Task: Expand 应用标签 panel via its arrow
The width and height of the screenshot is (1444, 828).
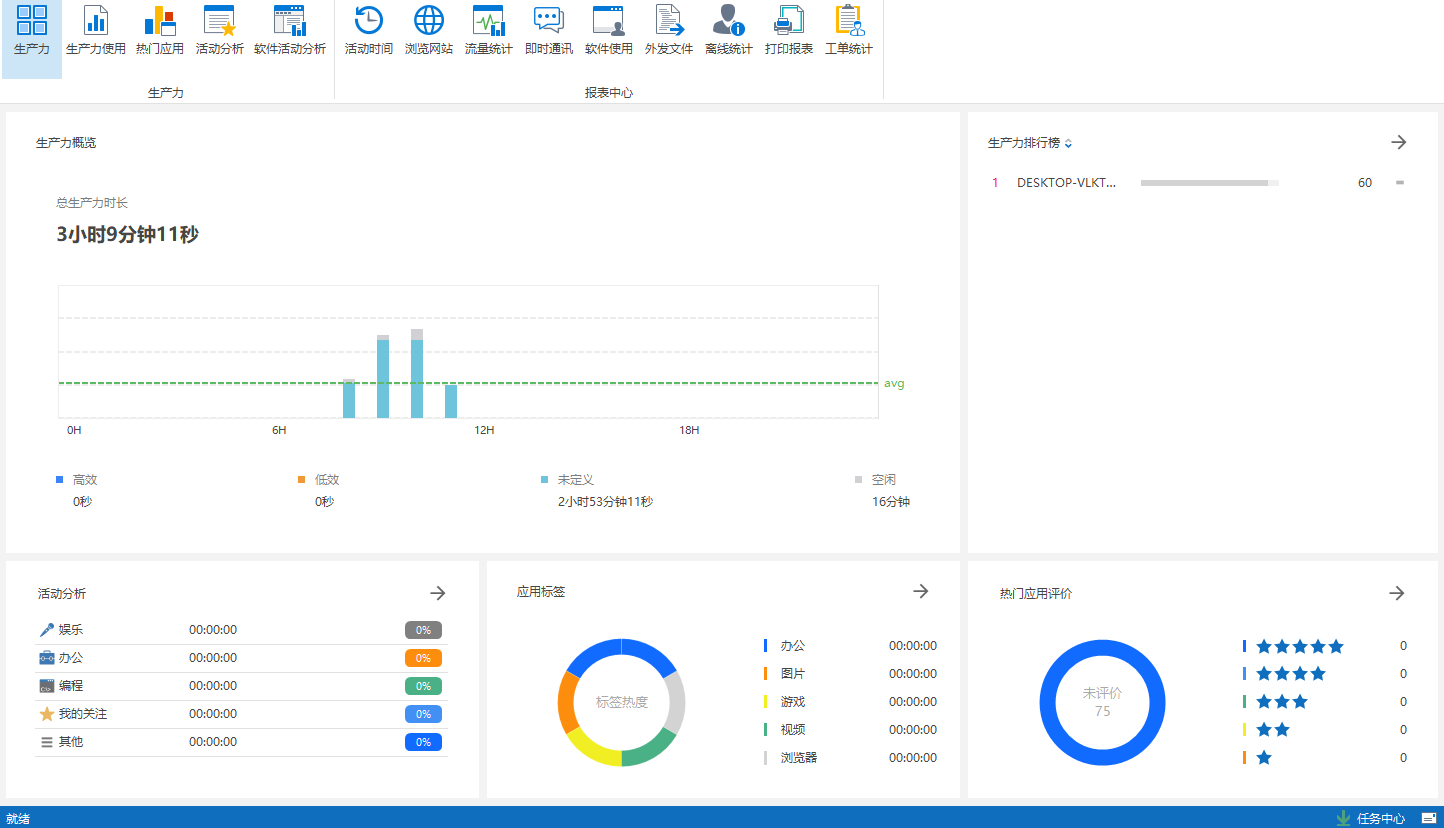Action: 920,591
